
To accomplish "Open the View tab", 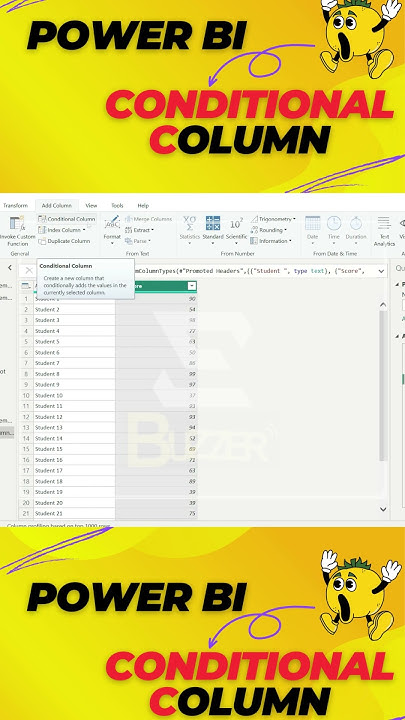I will click(x=91, y=205).
